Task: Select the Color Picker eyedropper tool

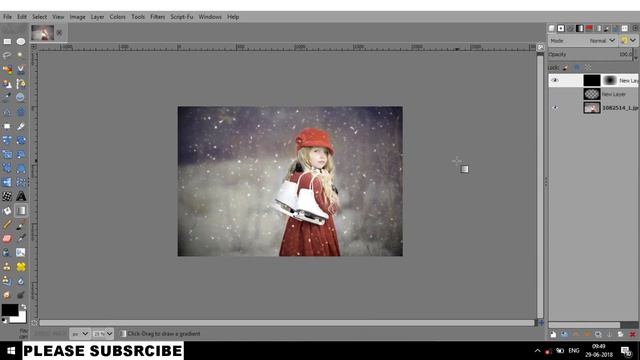Action: [7, 98]
